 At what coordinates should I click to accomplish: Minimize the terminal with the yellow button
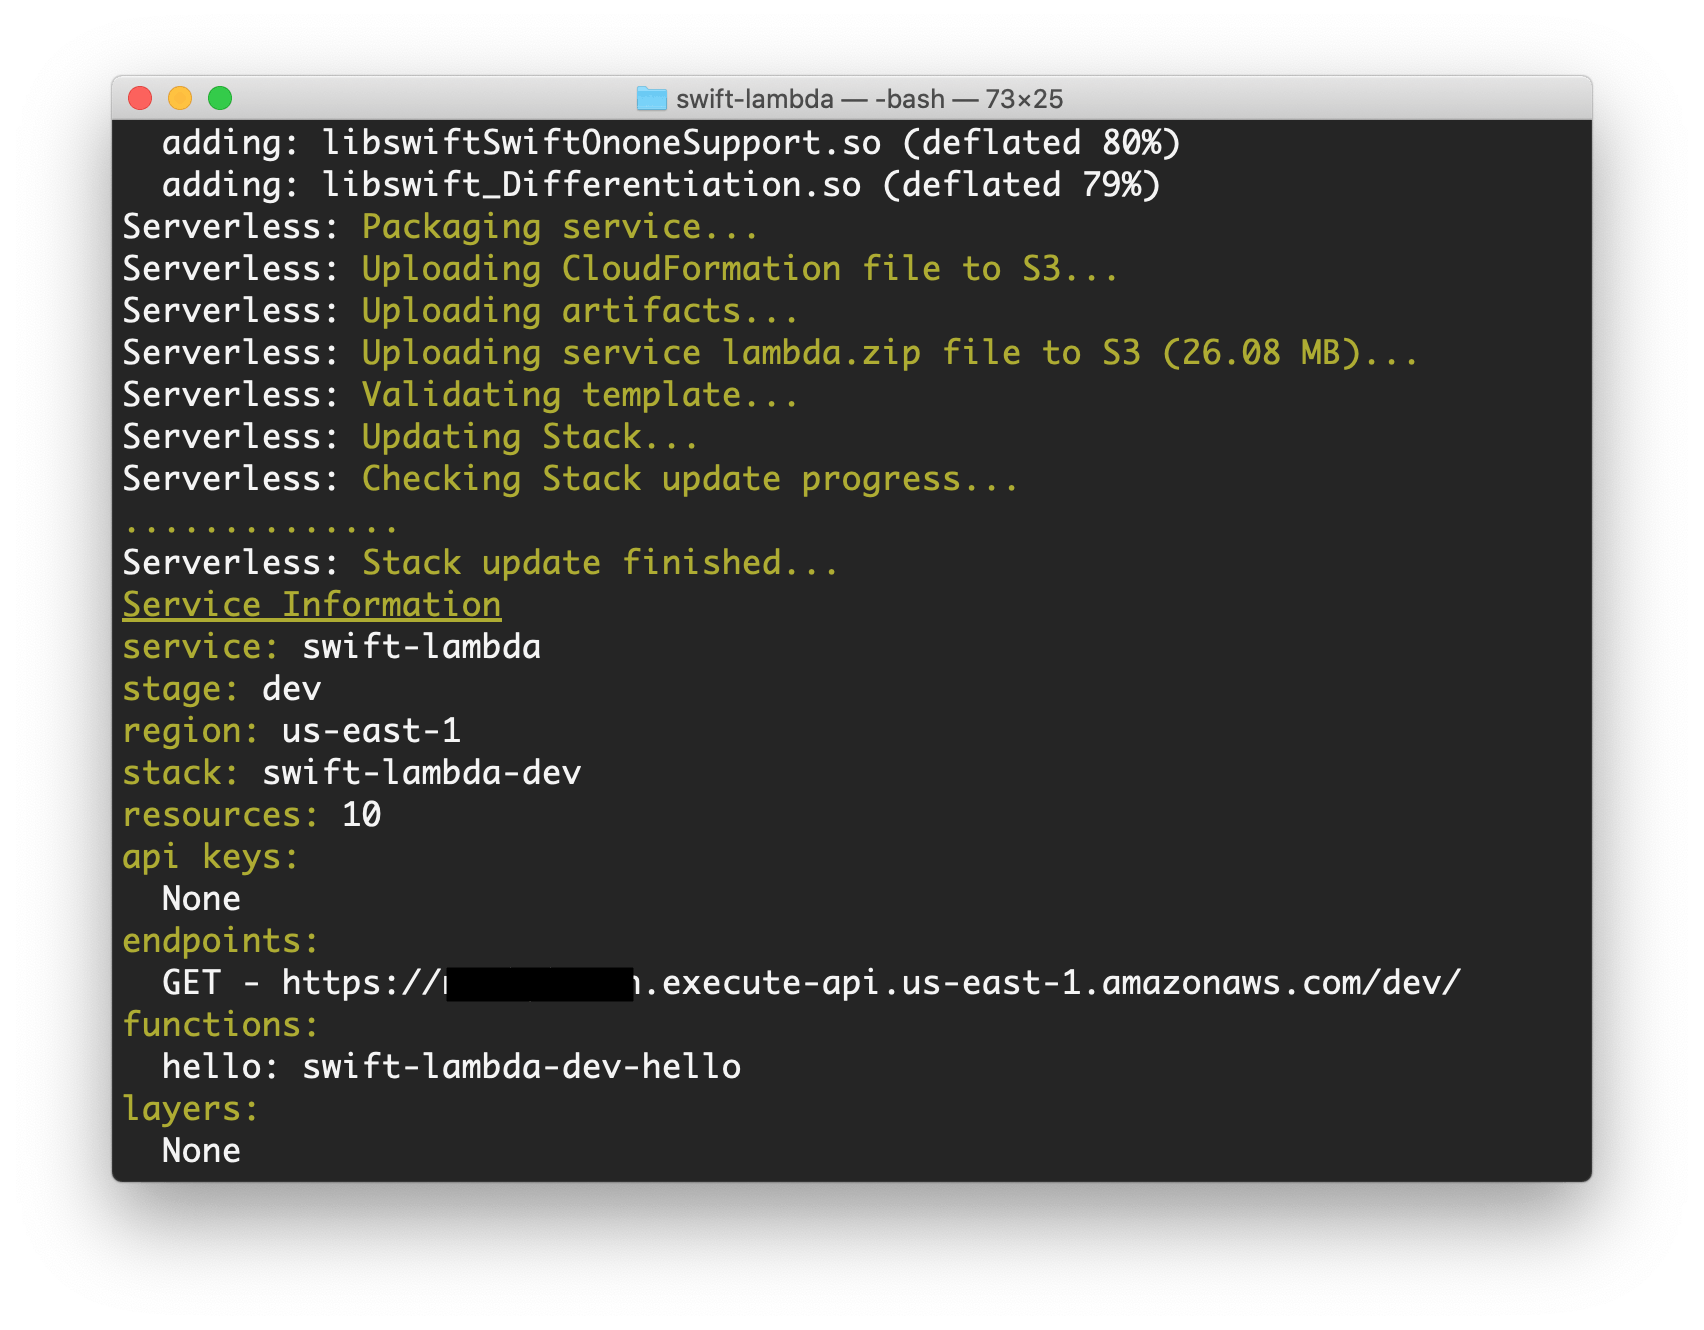coord(180,98)
